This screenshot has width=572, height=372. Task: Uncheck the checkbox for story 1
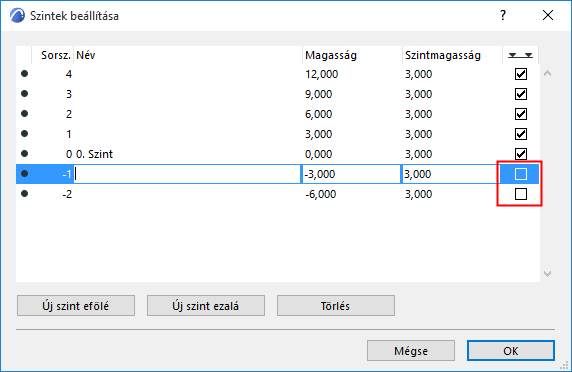tap(521, 134)
